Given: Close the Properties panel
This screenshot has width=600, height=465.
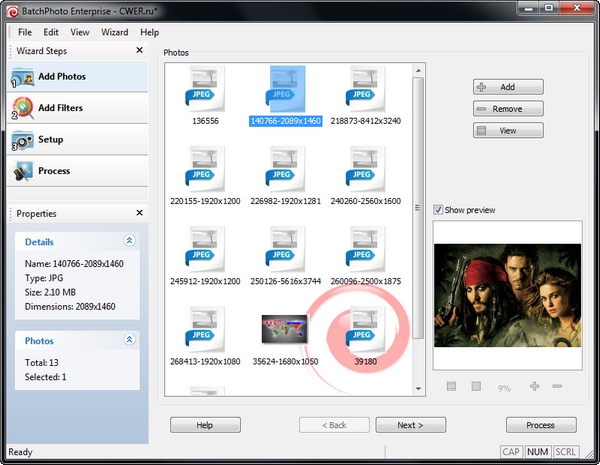Looking at the screenshot, I should tap(139, 213).
